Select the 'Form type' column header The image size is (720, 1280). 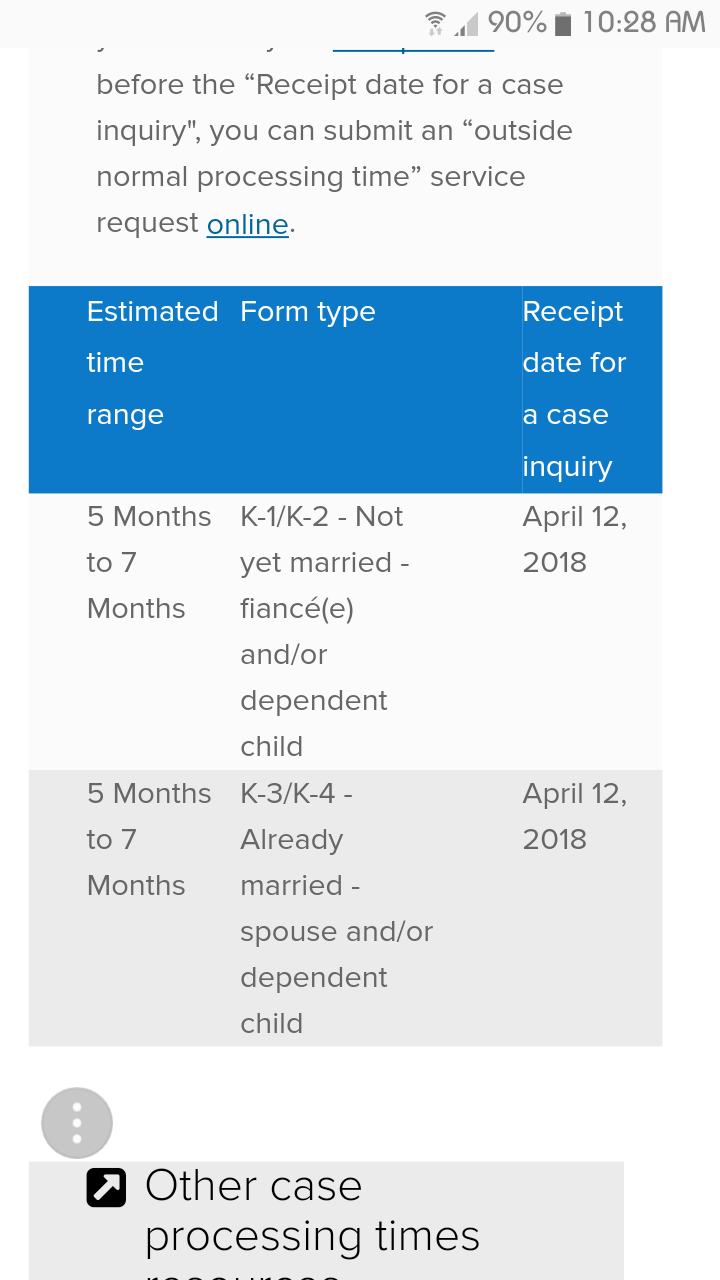click(x=308, y=312)
